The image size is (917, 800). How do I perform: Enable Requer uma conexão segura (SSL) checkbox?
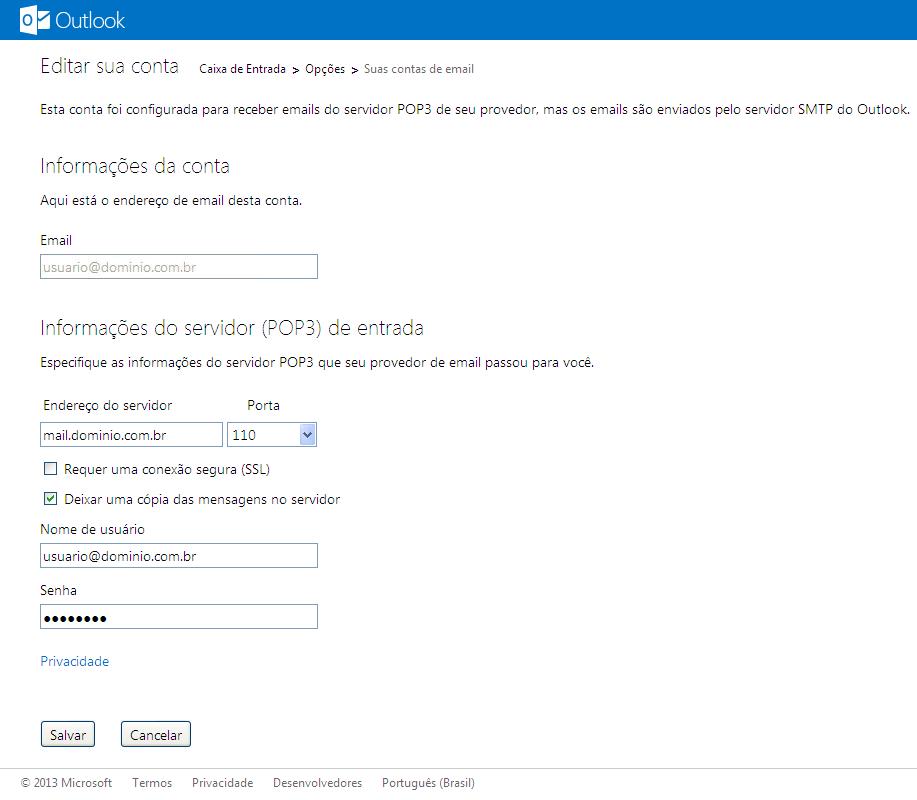tap(51, 468)
